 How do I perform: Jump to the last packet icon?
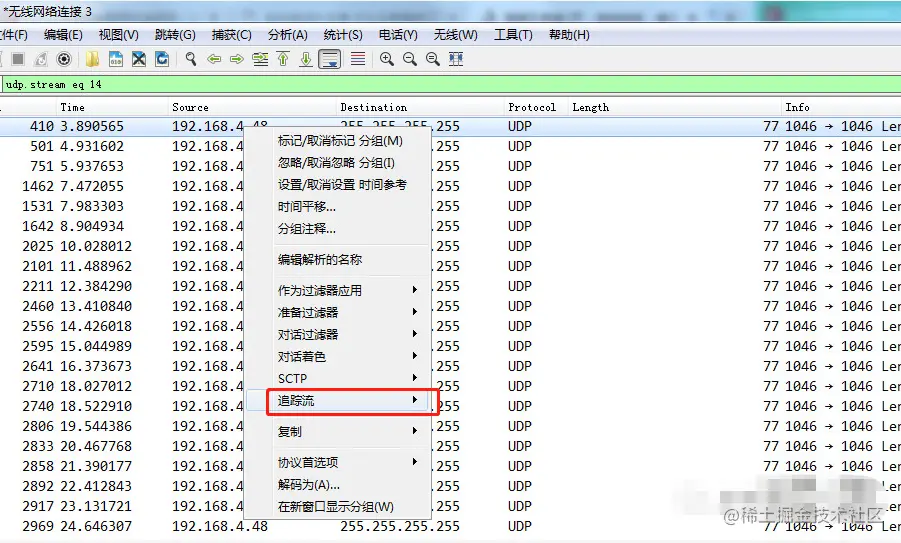(x=306, y=59)
